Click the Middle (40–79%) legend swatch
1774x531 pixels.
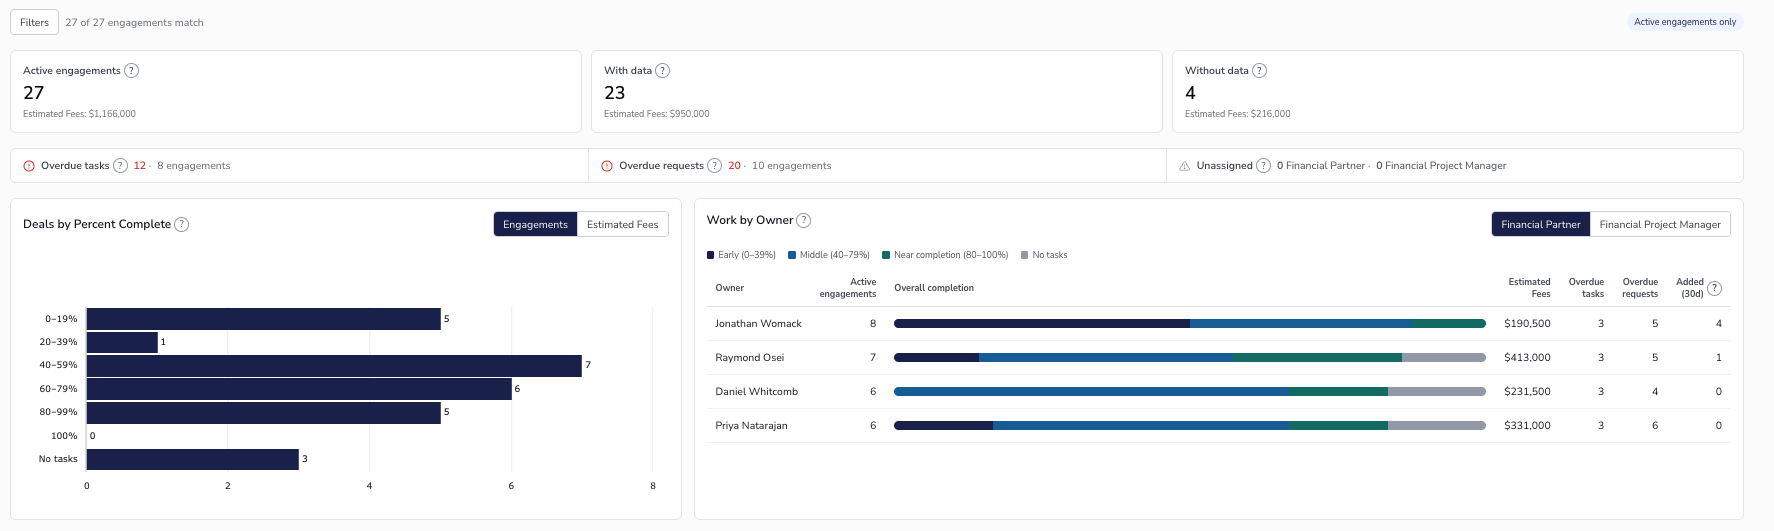pyautogui.click(x=792, y=255)
